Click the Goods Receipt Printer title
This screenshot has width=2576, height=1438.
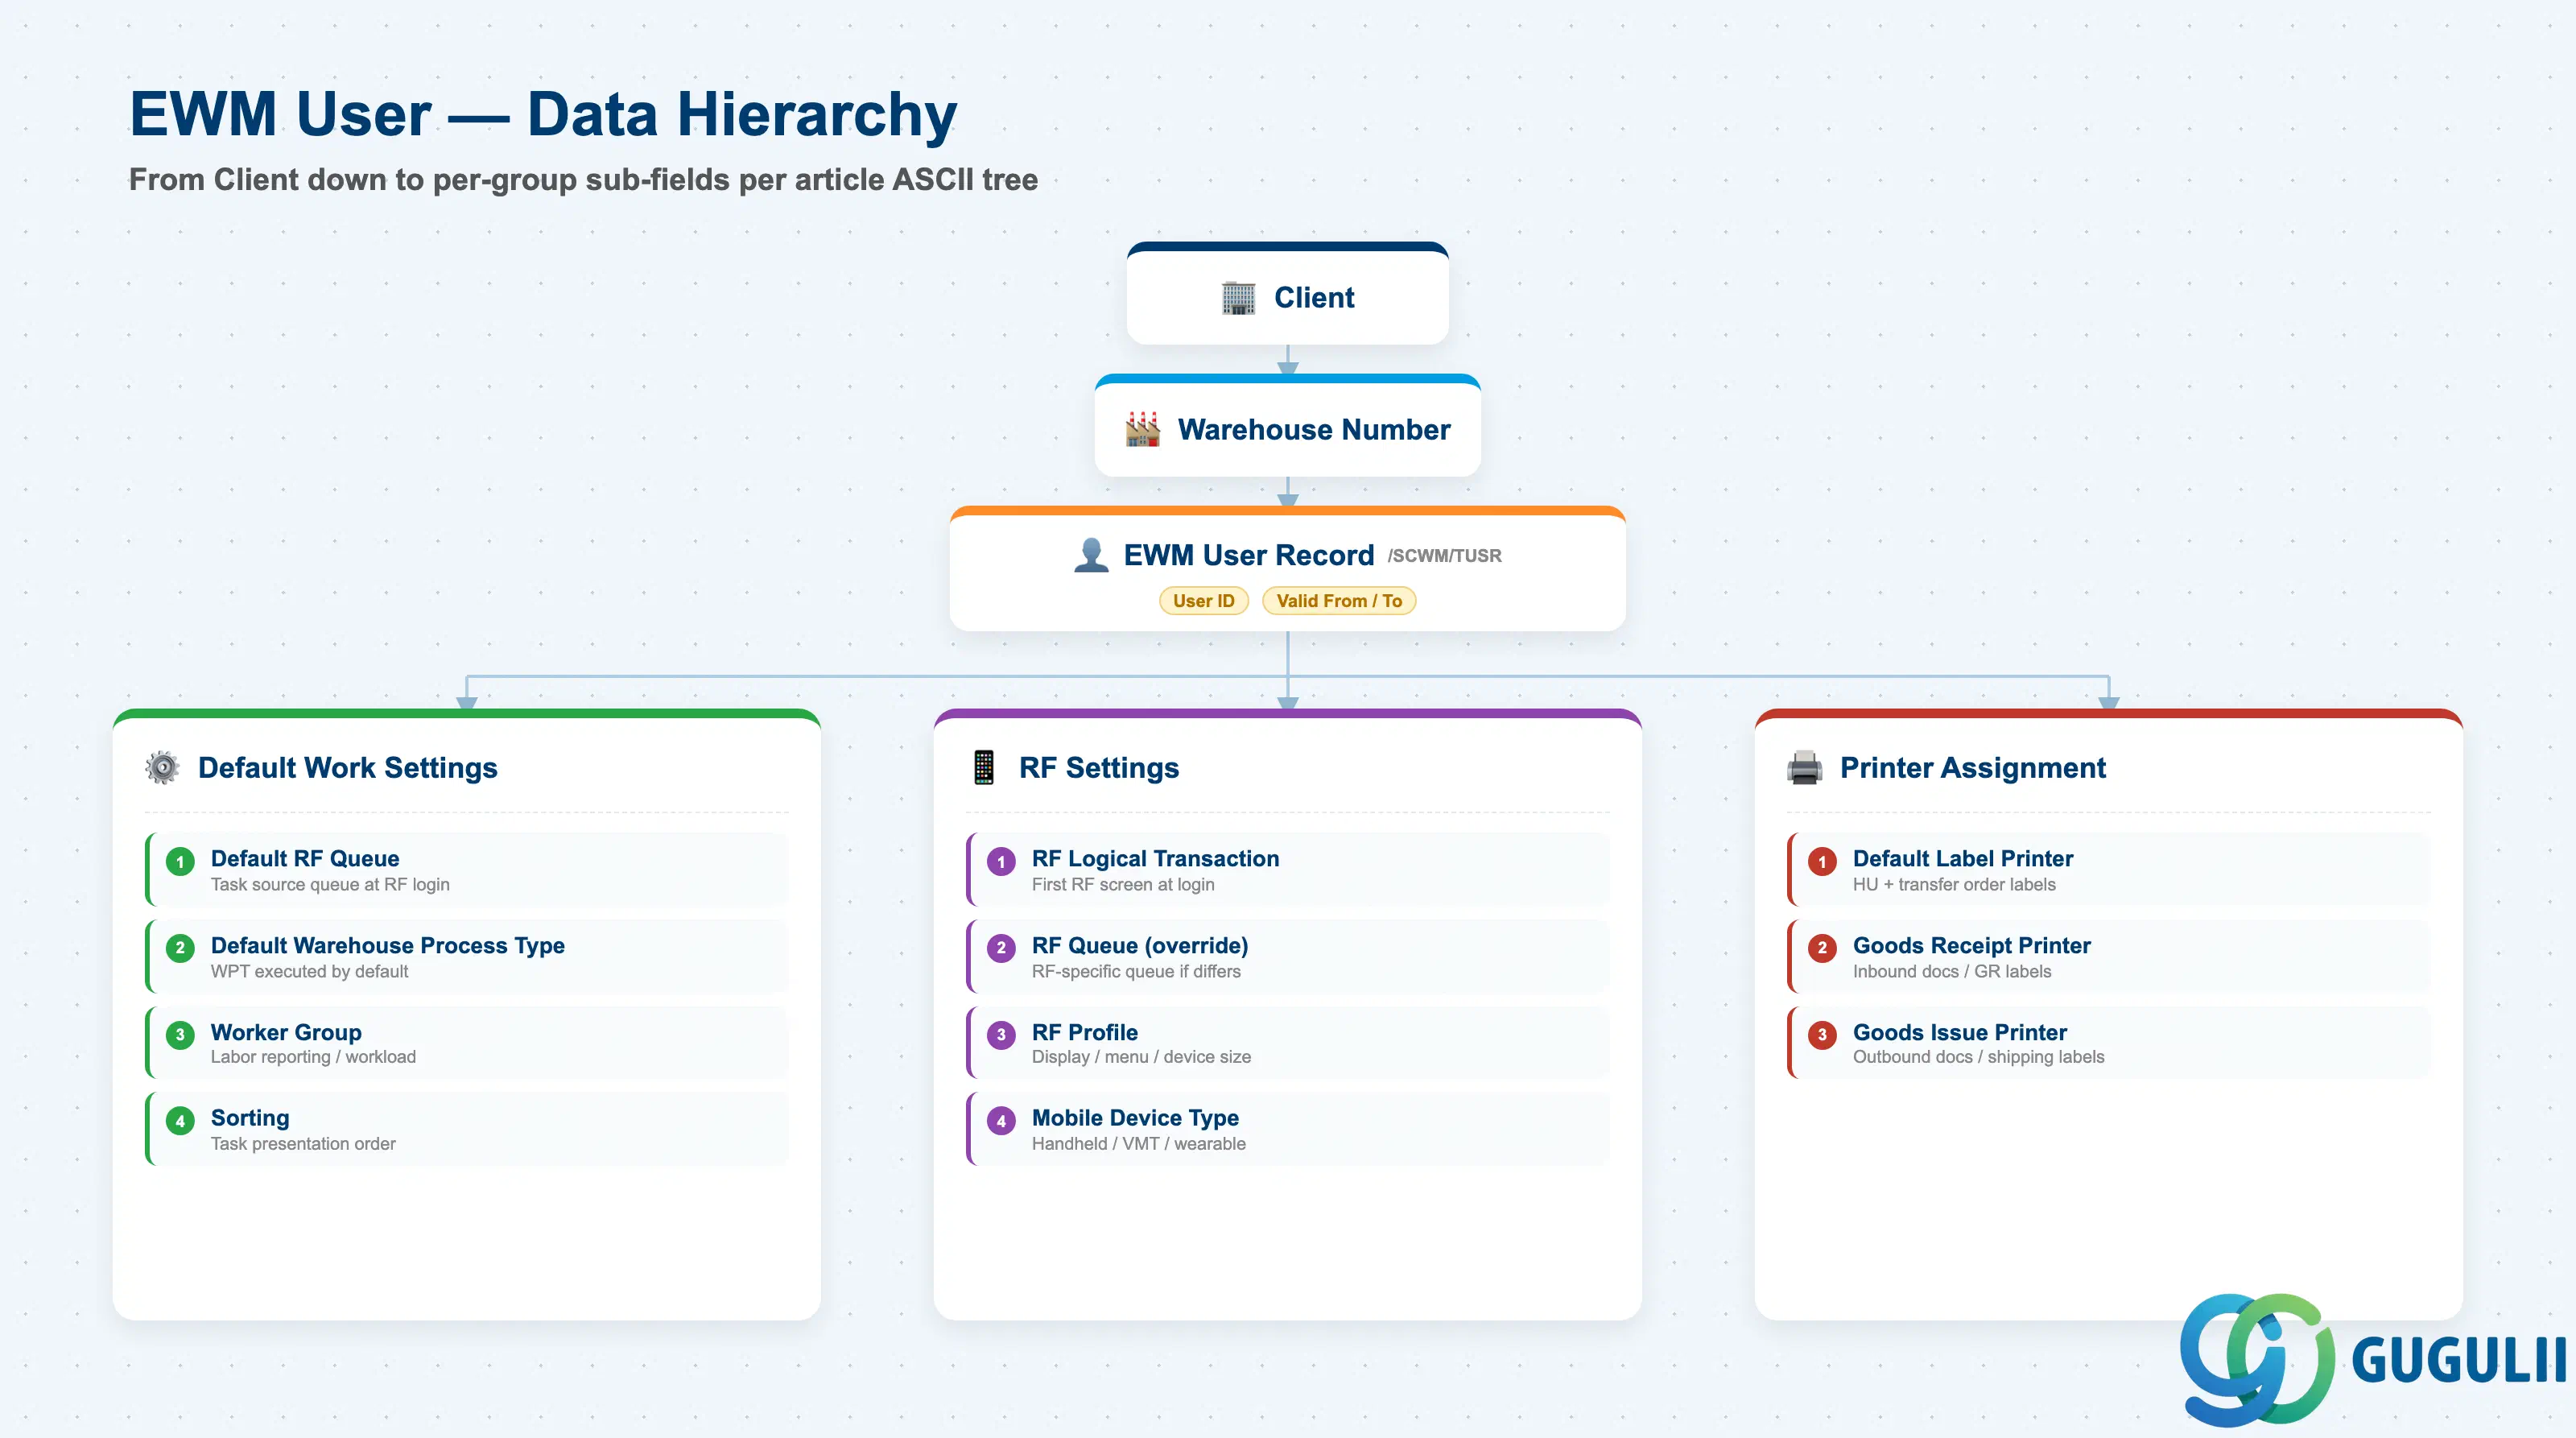(x=1972, y=946)
